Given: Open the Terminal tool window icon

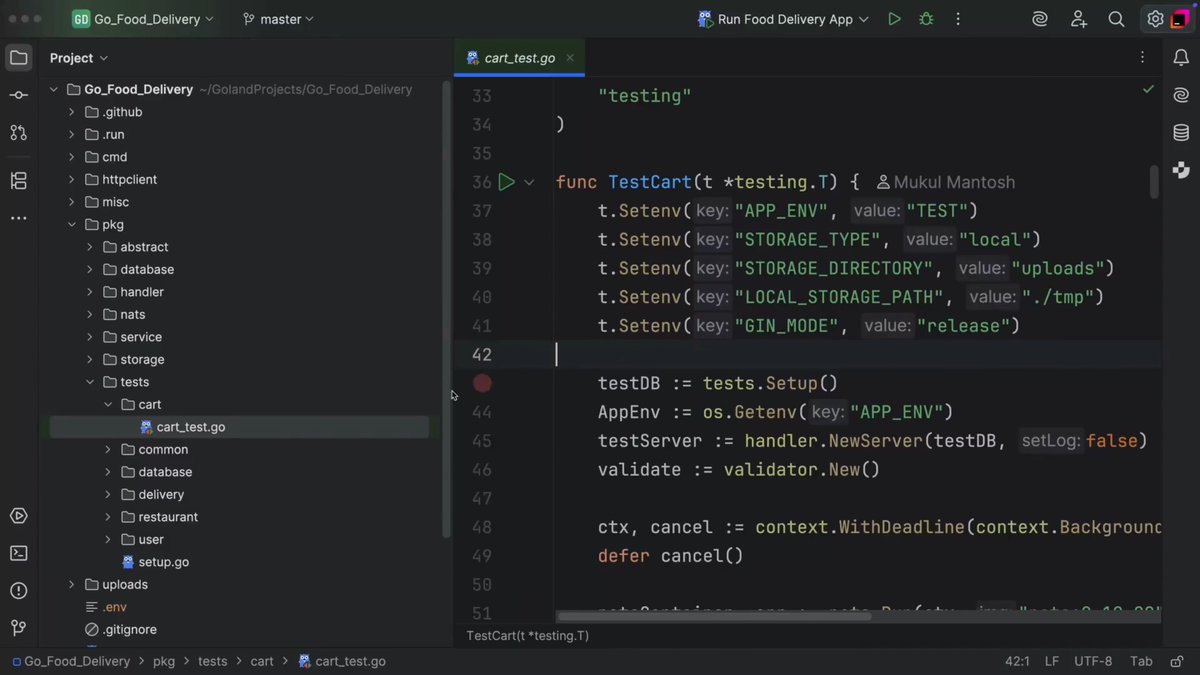Looking at the screenshot, I should tap(19, 553).
